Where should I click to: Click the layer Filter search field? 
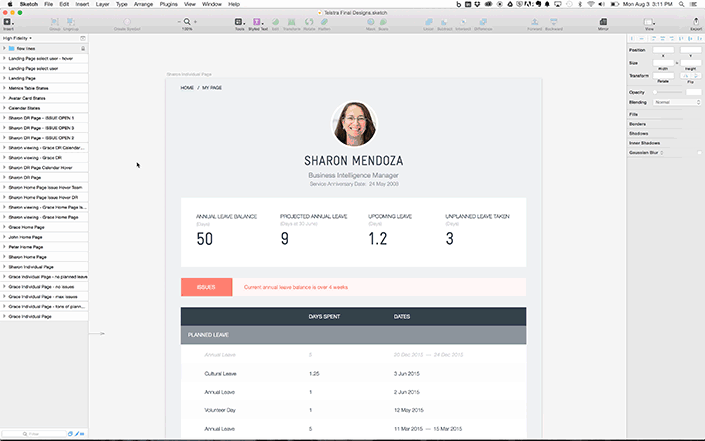coord(34,434)
